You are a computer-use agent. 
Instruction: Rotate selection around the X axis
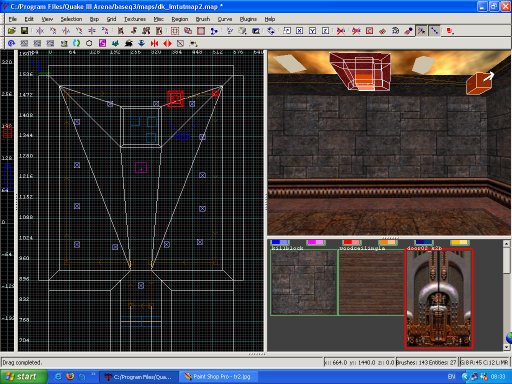point(53,31)
